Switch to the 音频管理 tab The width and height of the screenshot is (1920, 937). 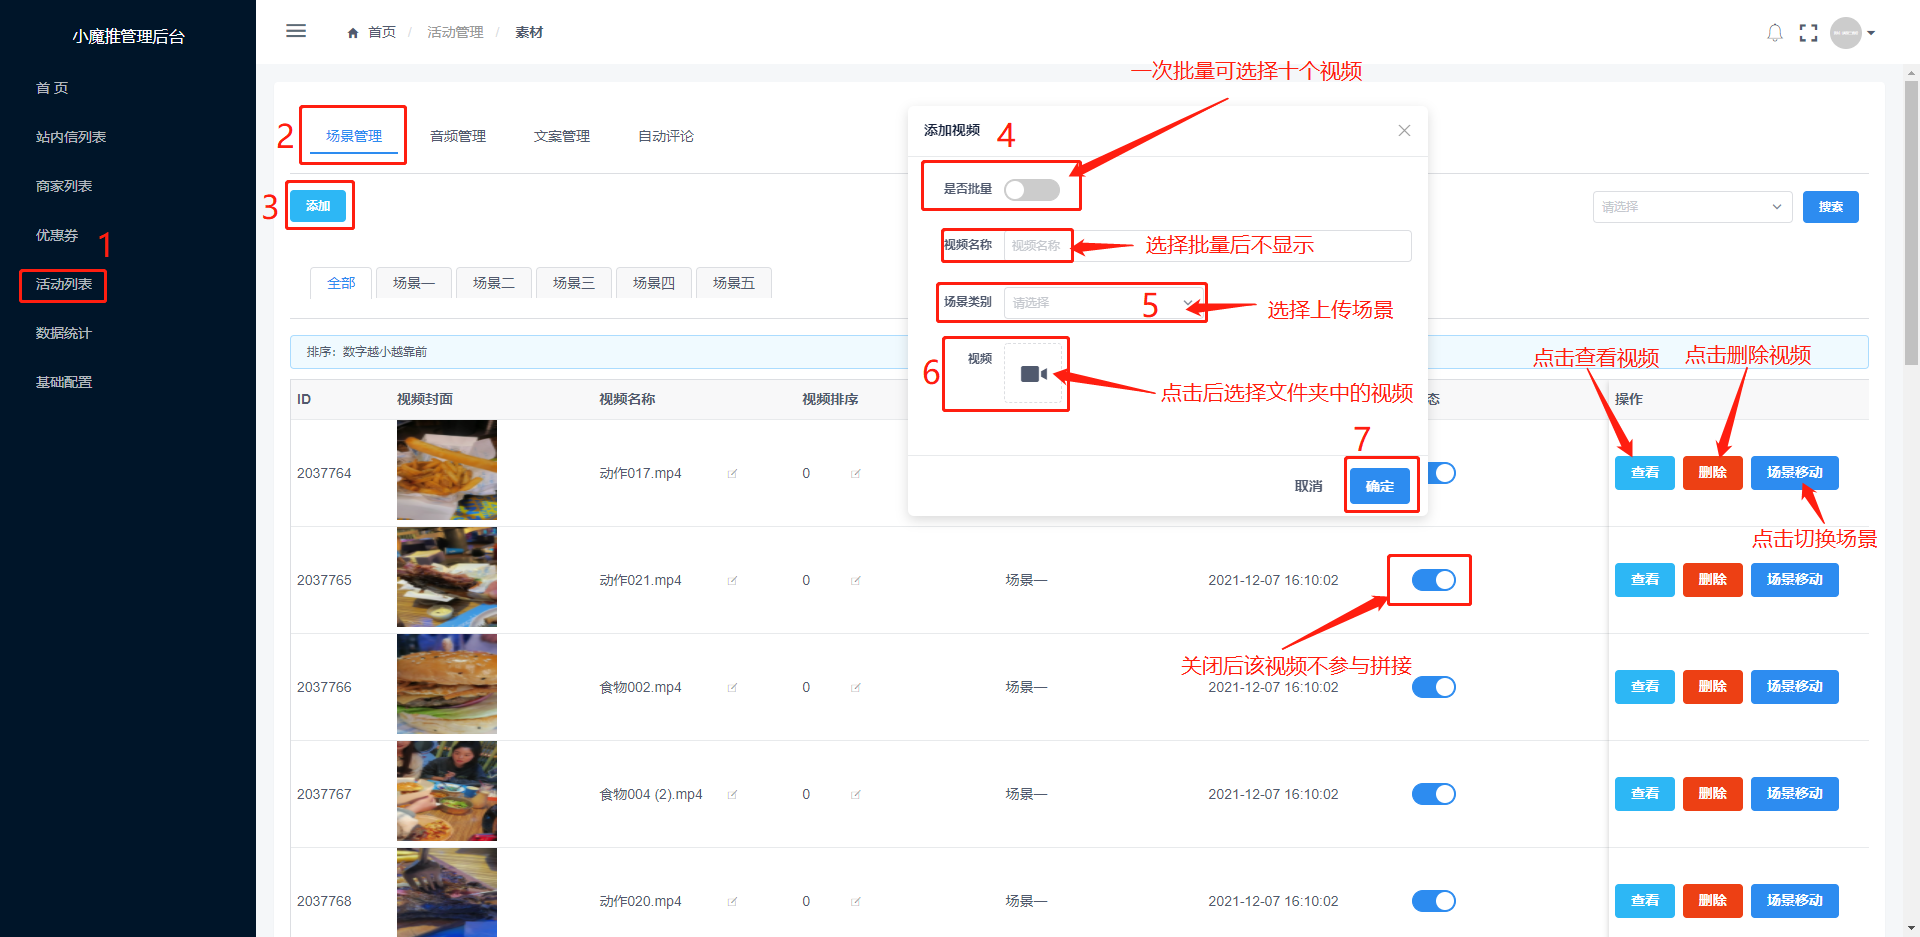(x=458, y=136)
